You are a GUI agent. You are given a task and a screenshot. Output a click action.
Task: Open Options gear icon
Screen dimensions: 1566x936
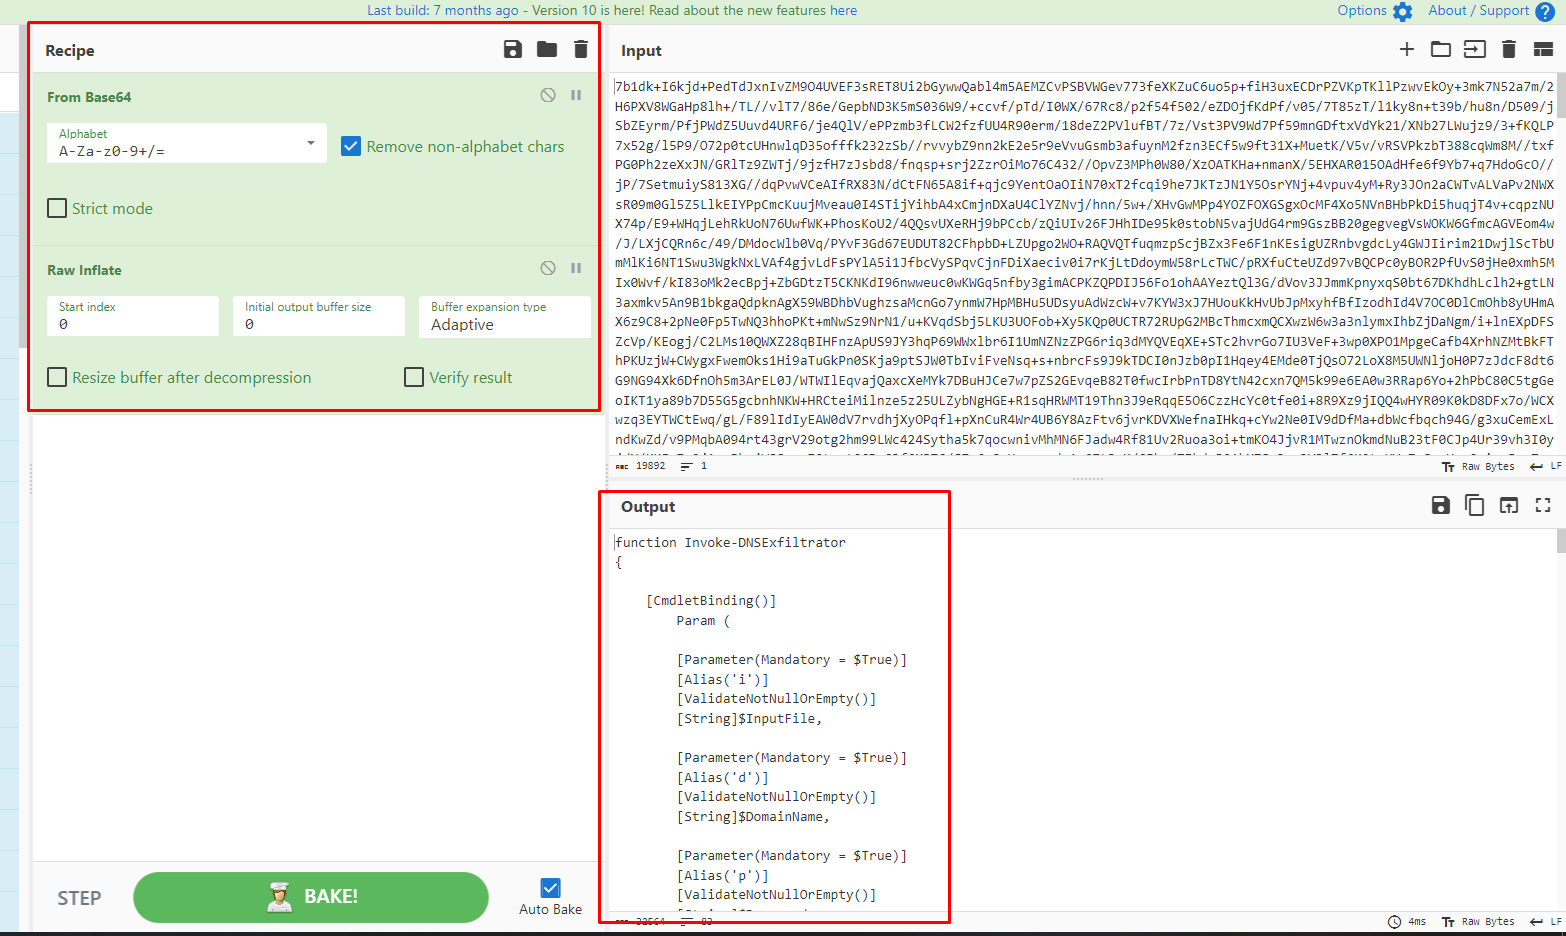click(x=1403, y=11)
